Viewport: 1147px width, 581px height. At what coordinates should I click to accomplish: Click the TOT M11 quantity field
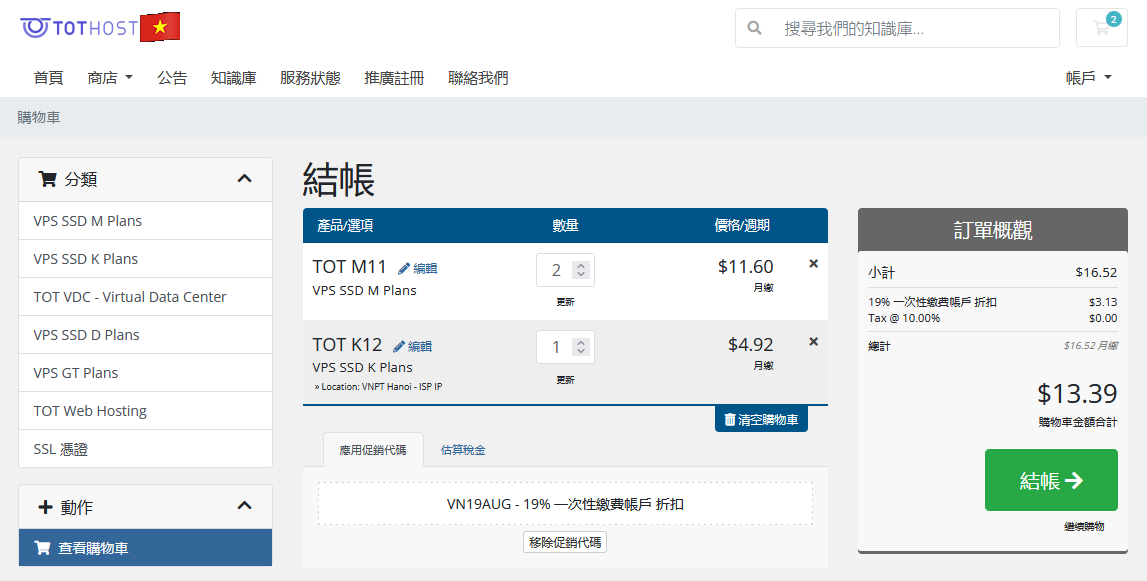point(565,270)
